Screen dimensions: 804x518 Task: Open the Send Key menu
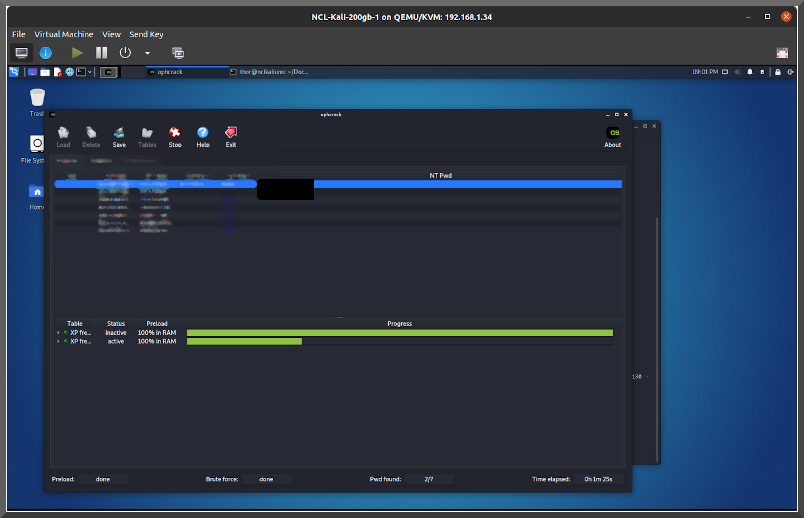146,34
